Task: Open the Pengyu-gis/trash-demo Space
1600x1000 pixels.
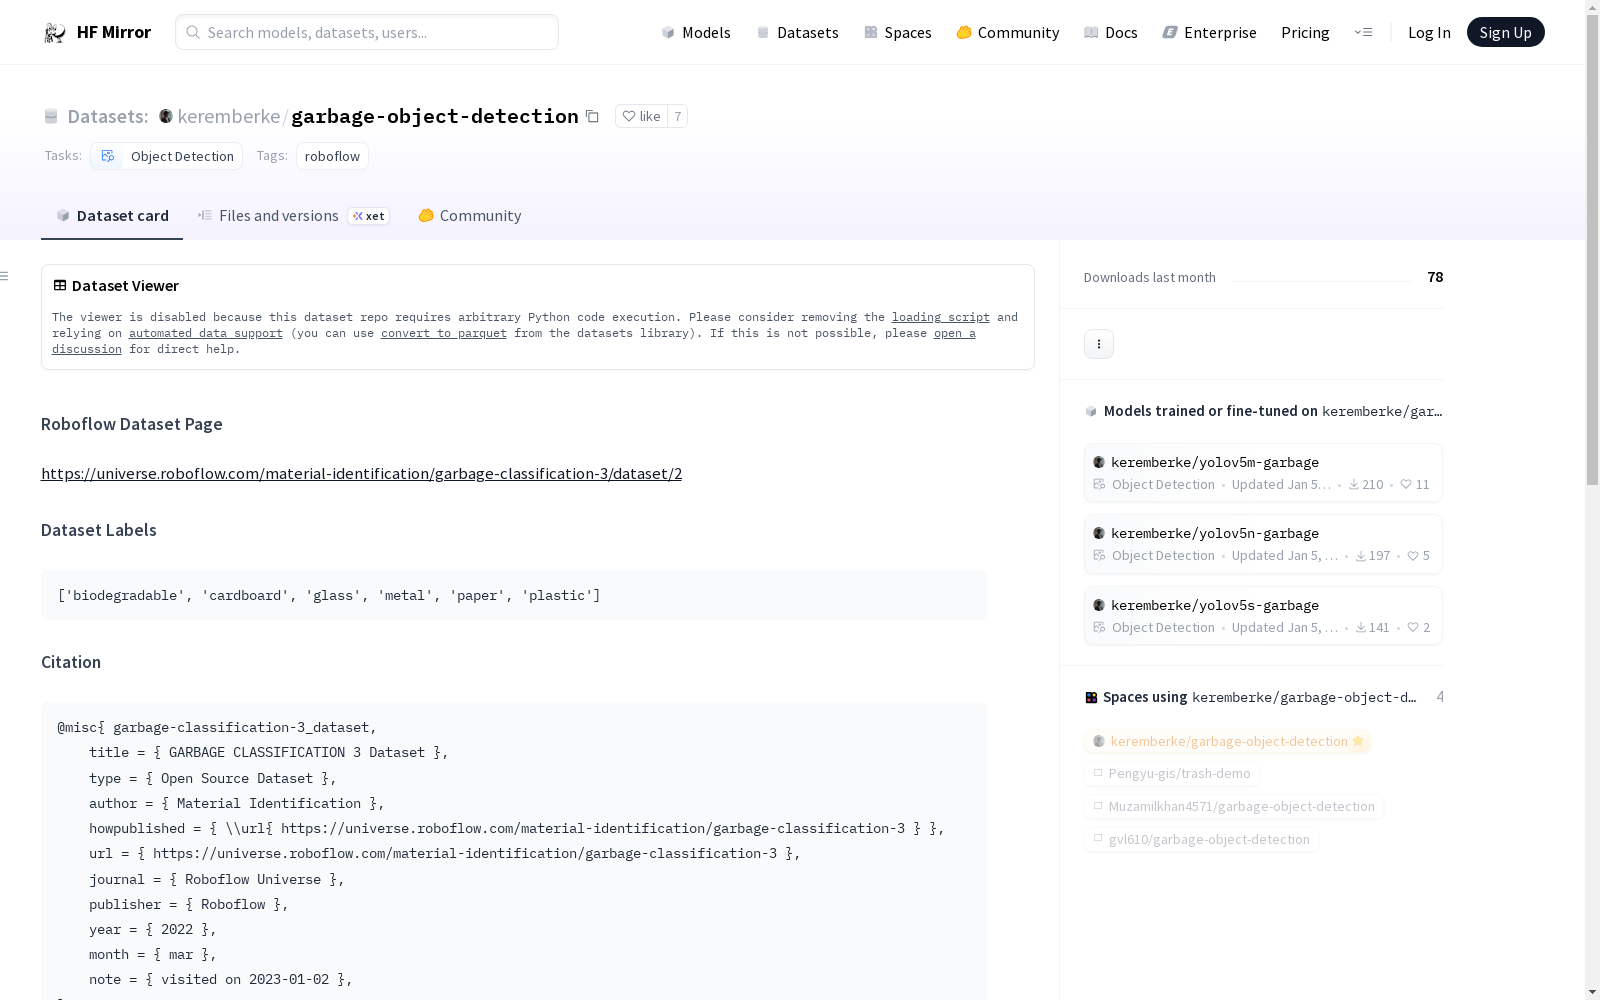Action: click(1172, 773)
